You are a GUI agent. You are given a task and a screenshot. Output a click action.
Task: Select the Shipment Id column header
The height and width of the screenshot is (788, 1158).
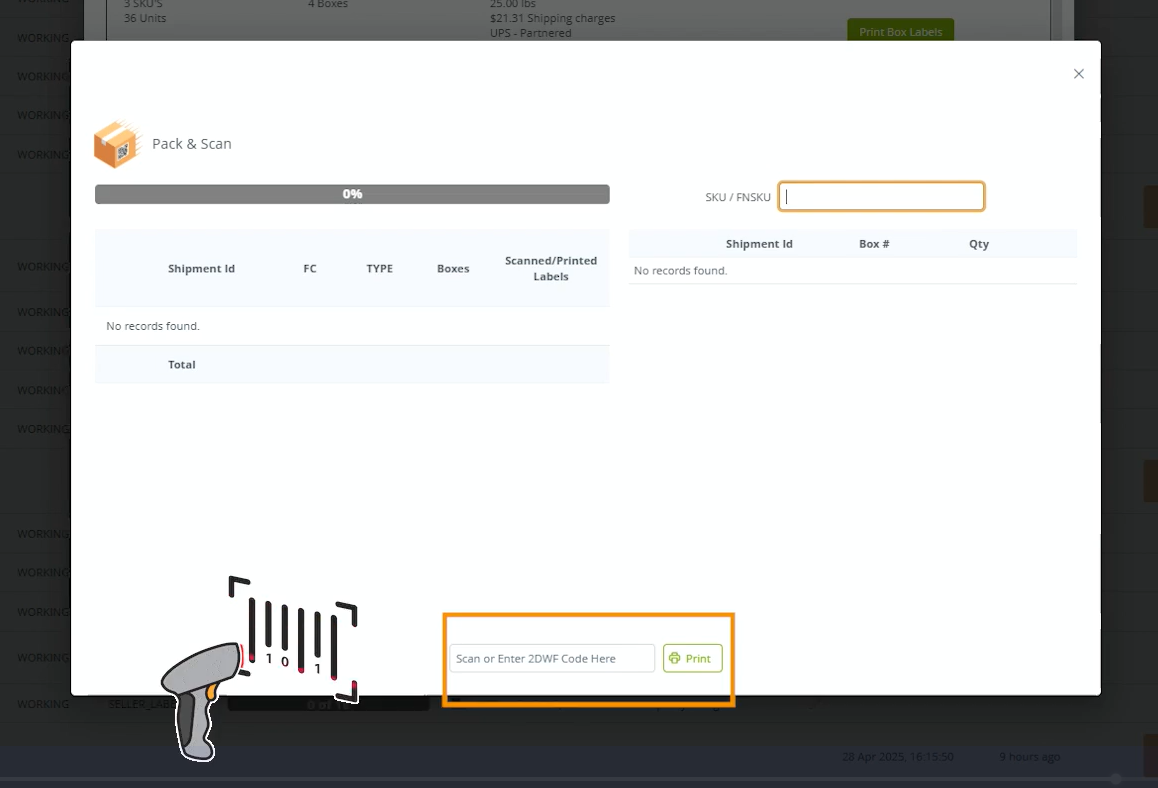tap(201, 268)
